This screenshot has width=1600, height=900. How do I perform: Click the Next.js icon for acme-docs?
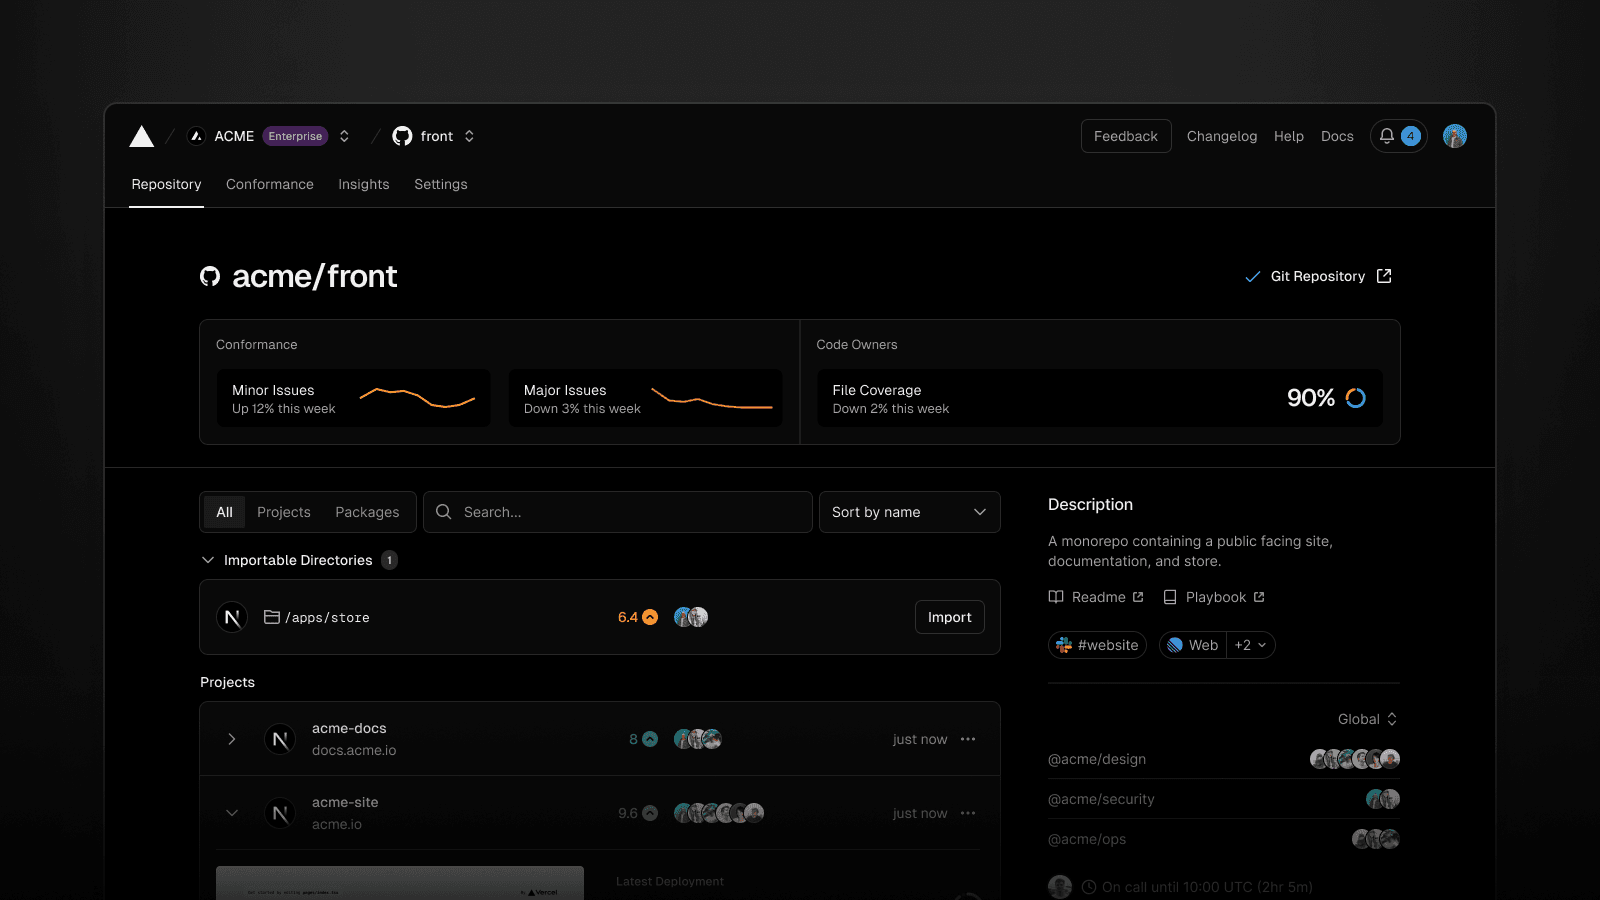[280, 739]
